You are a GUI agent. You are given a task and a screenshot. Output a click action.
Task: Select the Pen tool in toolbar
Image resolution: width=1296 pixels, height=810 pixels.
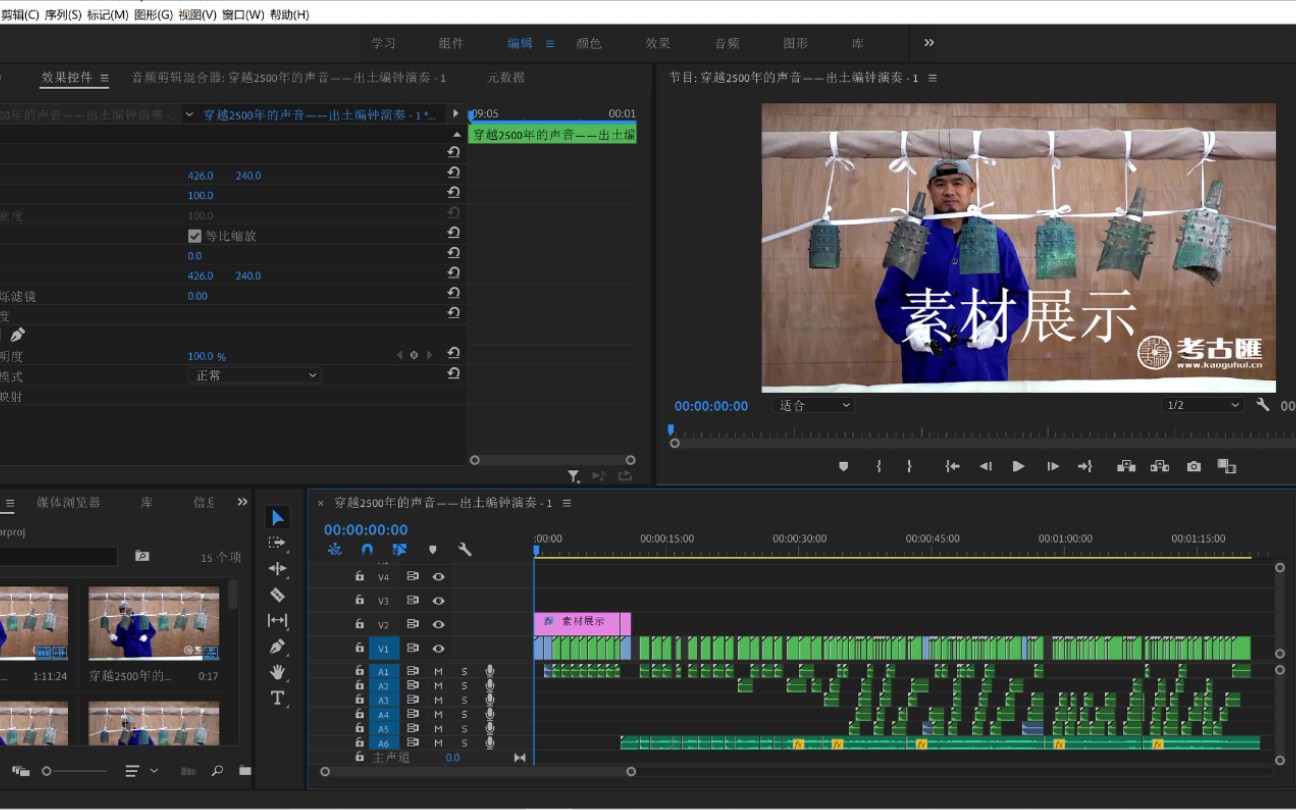(x=277, y=646)
